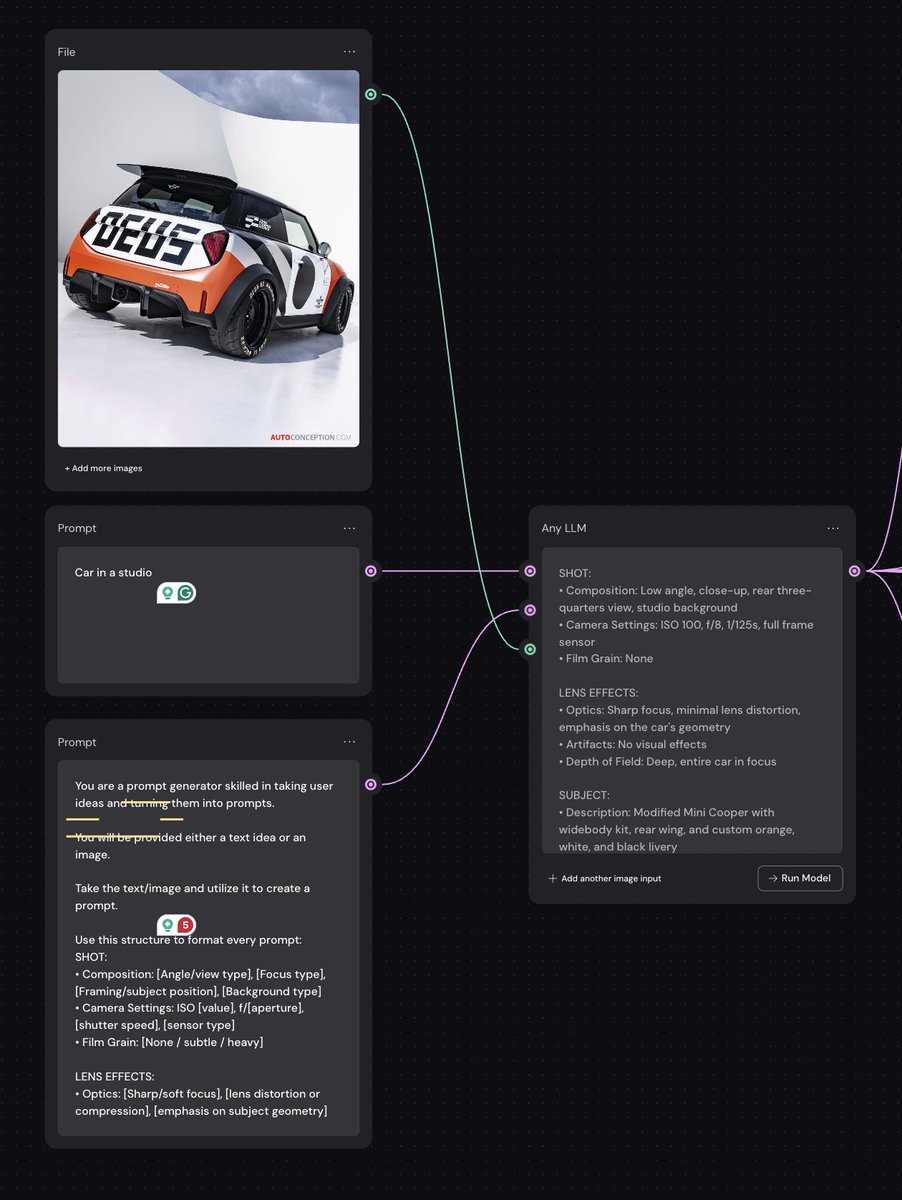This screenshot has height=1200, width=902.
Task: Click the prompt generator node's purple output port
Action: pyautogui.click(x=371, y=784)
